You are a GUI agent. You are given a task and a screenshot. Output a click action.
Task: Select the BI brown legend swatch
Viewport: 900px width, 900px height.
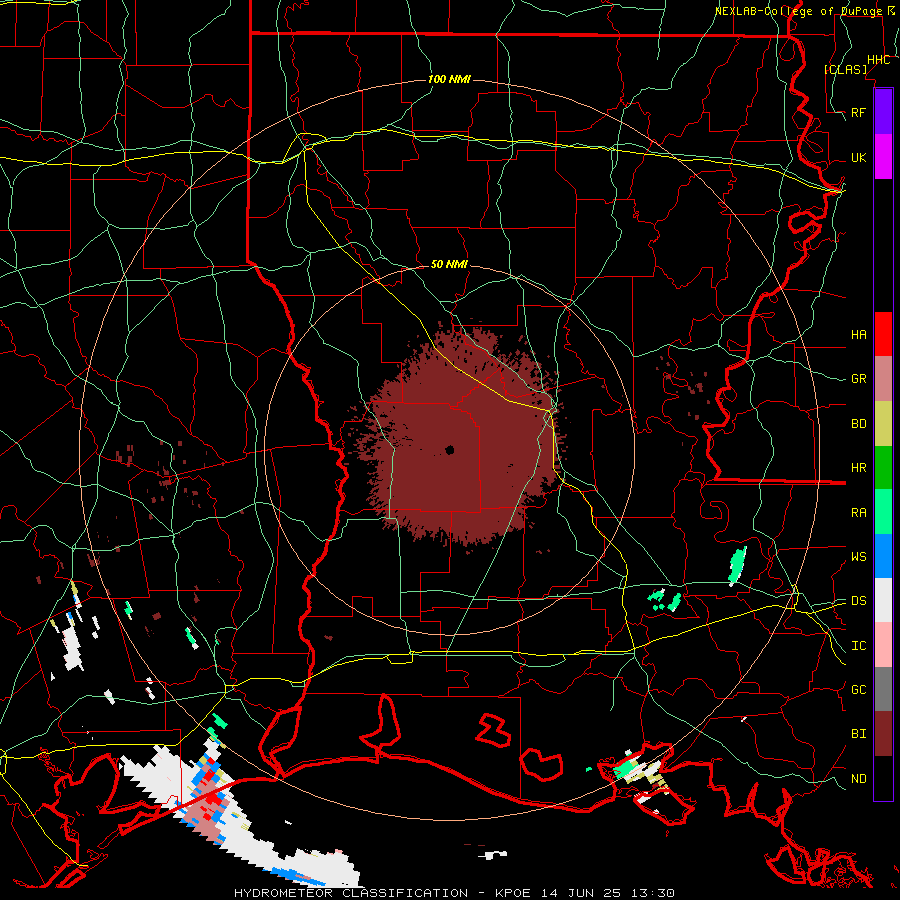(x=883, y=734)
